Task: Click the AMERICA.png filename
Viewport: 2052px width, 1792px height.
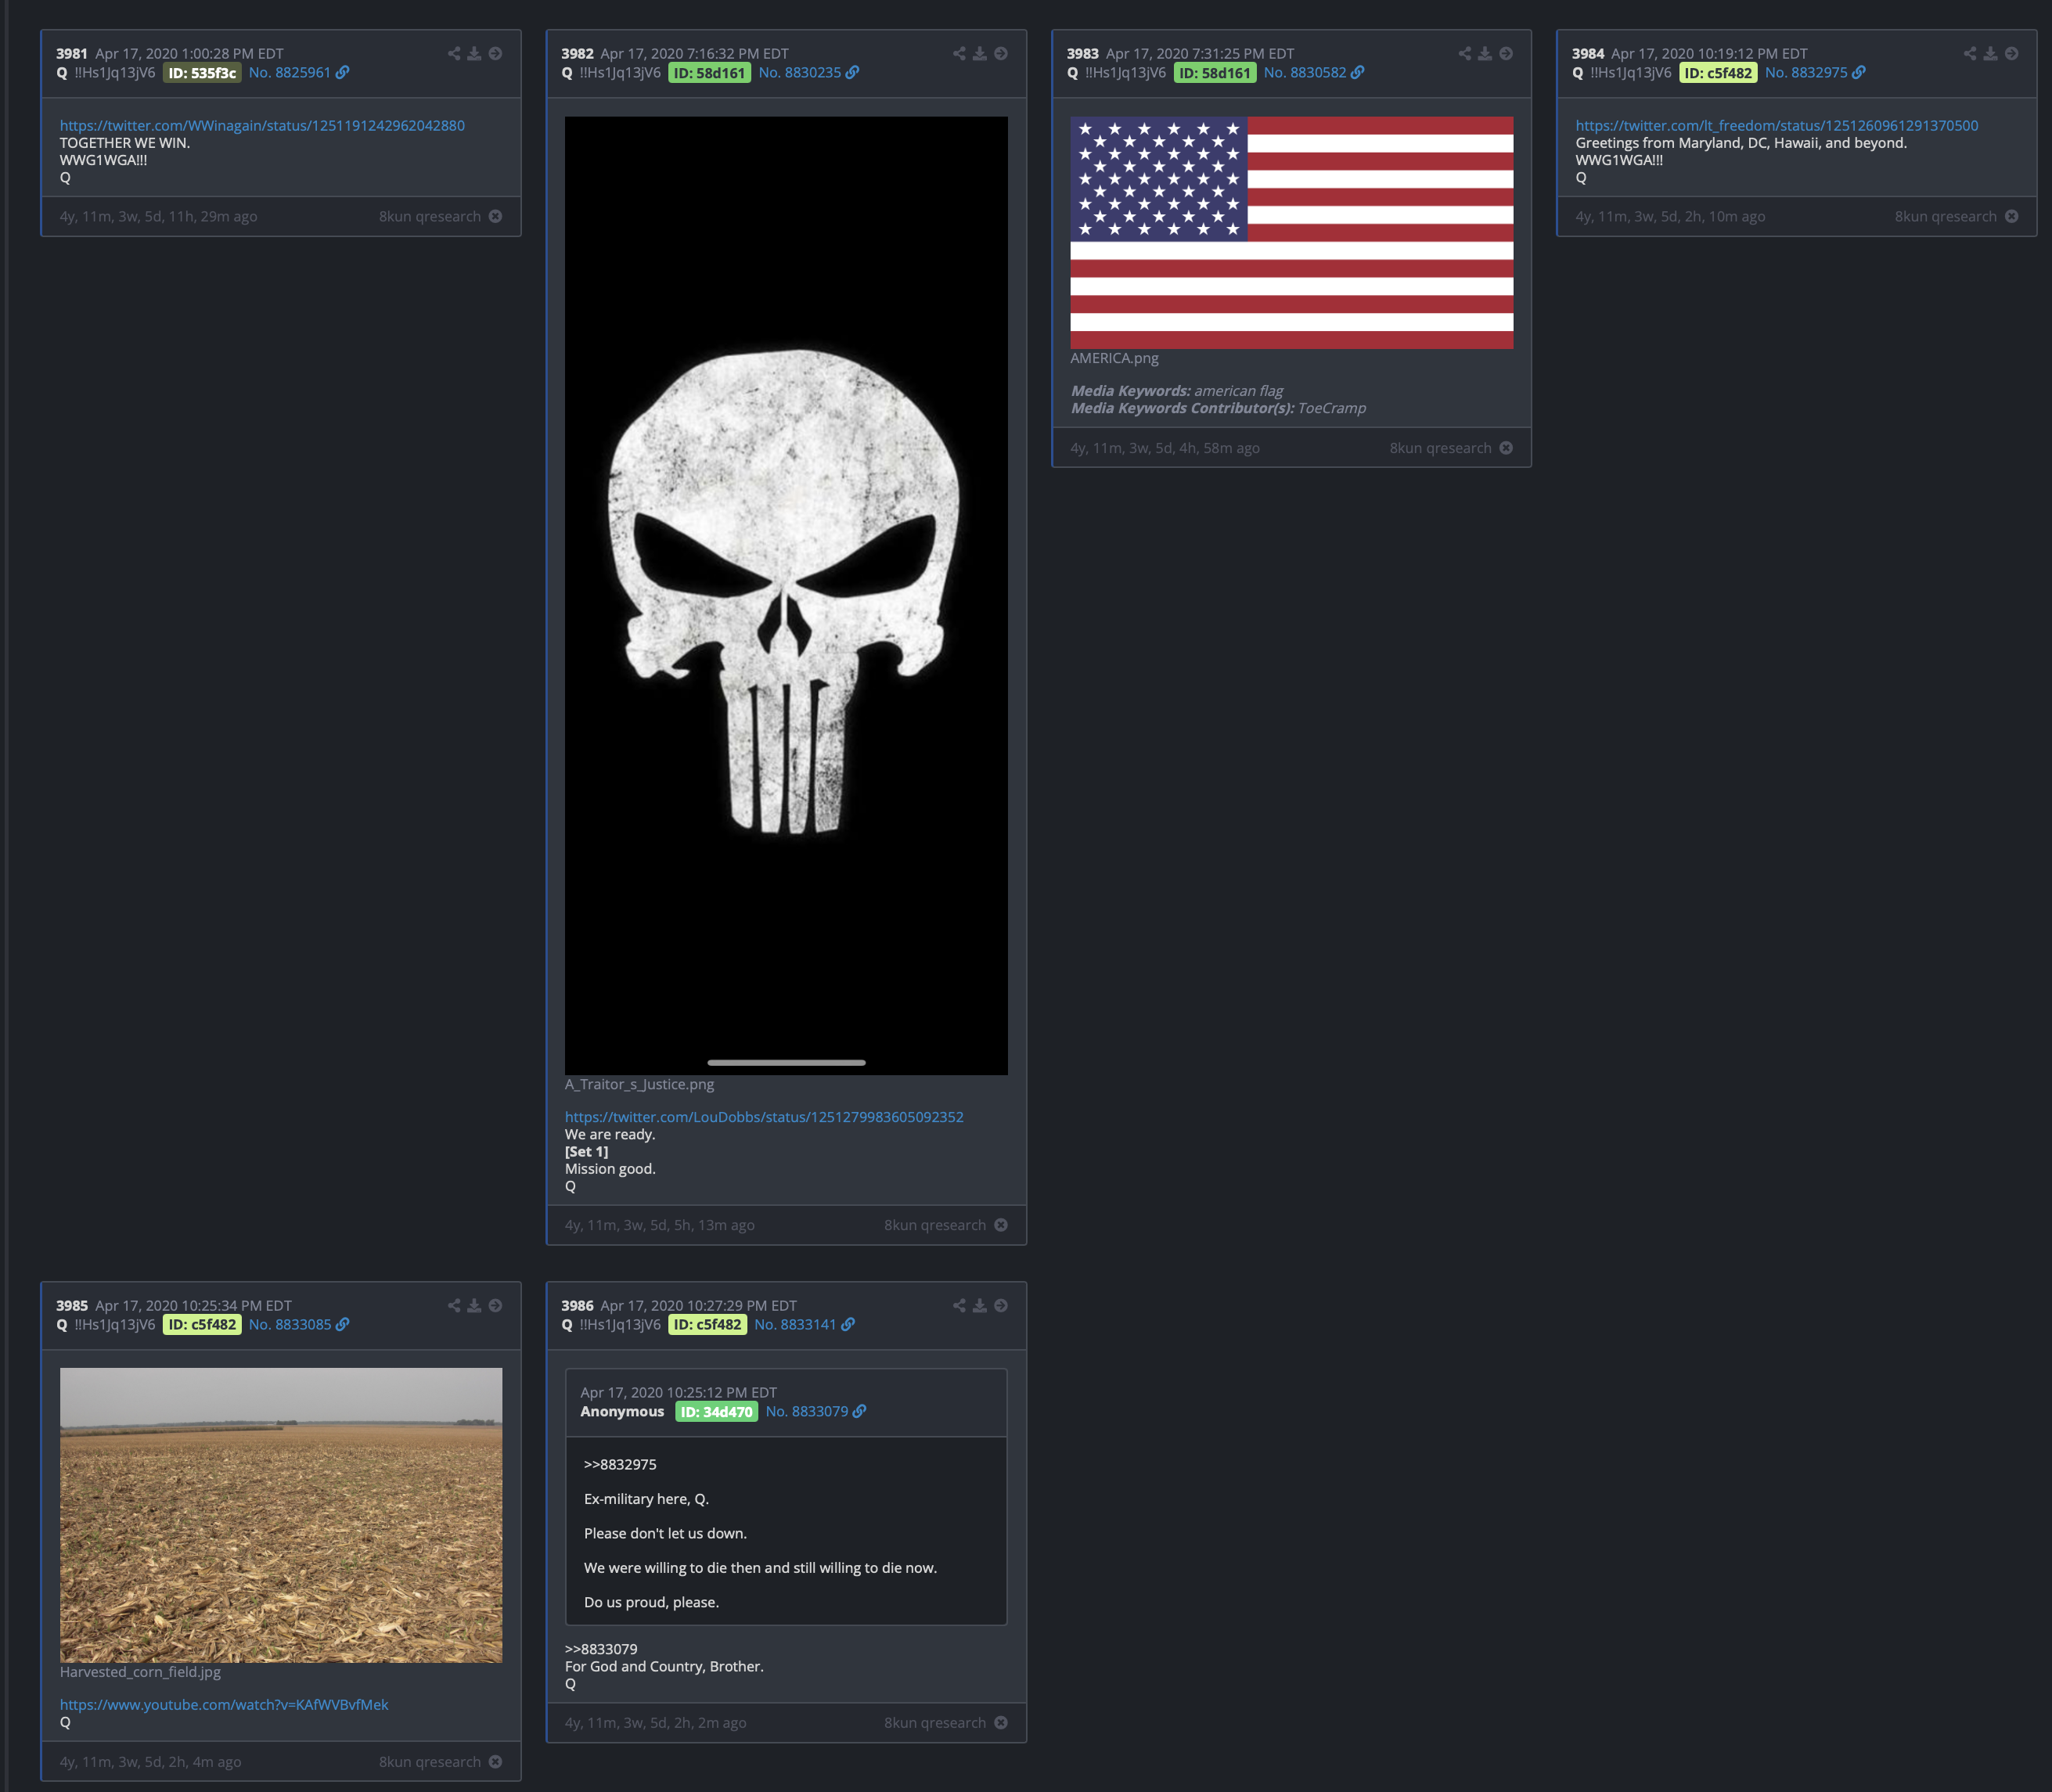Action: coord(1114,359)
